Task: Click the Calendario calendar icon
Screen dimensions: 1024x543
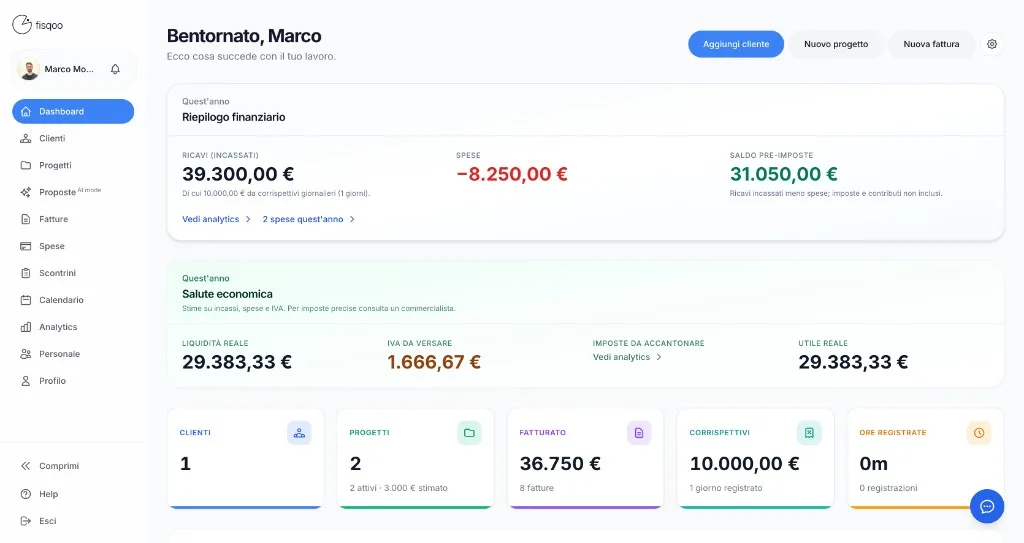Action: click(x=25, y=300)
